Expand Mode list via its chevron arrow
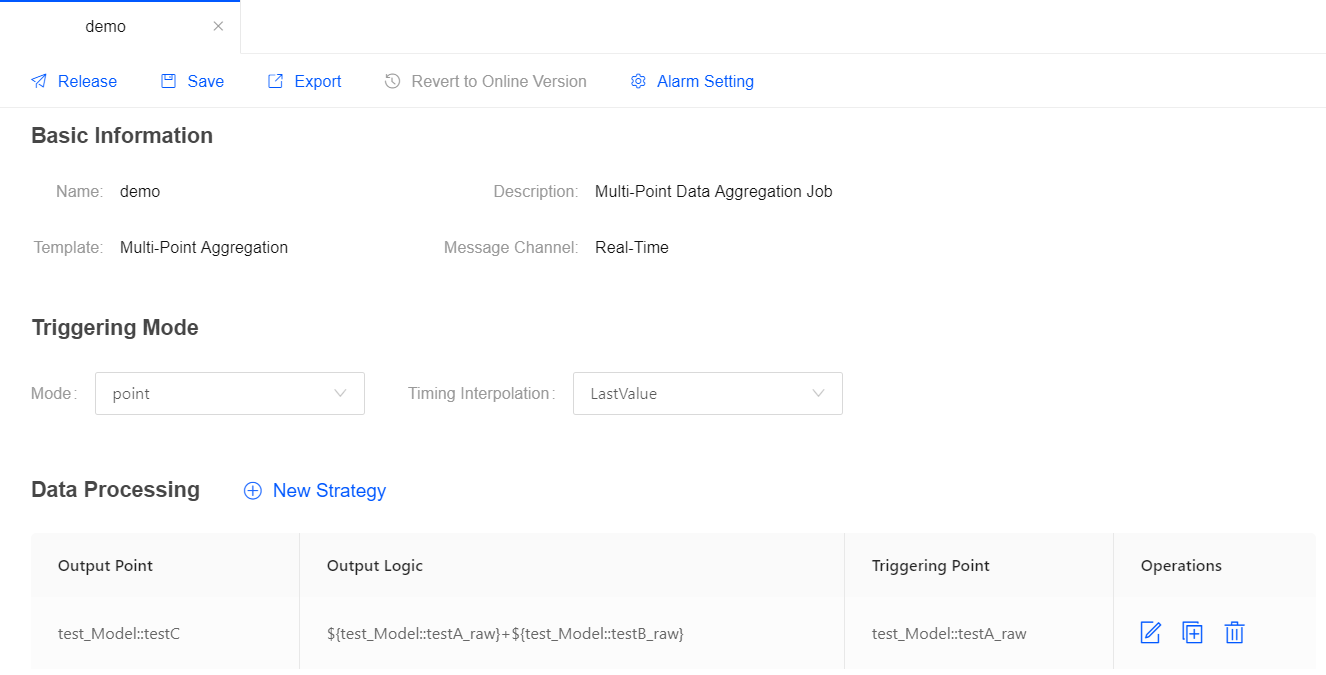This screenshot has width=1326, height=675. point(341,394)
